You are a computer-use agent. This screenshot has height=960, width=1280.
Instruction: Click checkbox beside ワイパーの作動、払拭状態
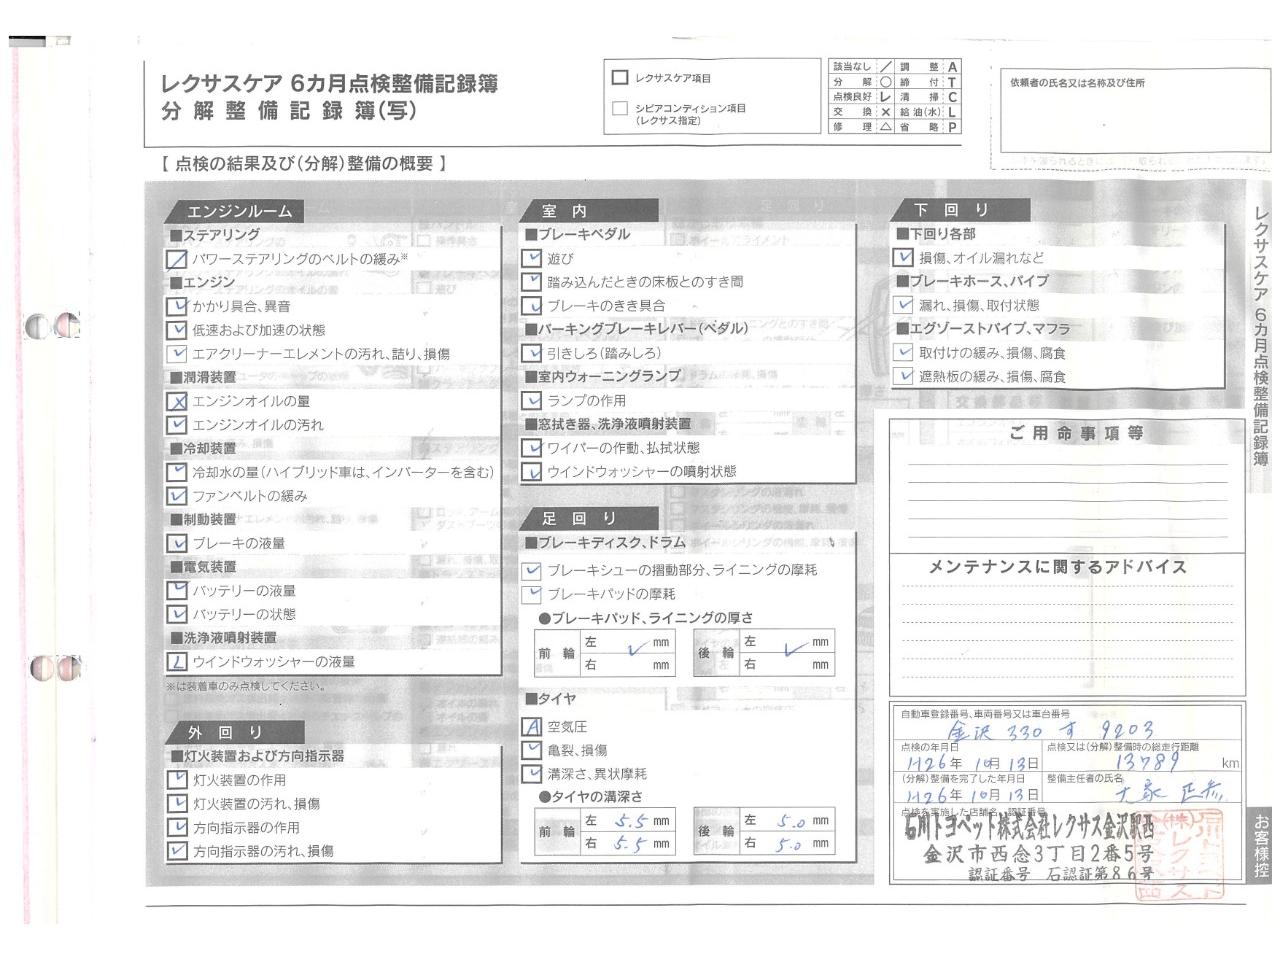[532, 448]
